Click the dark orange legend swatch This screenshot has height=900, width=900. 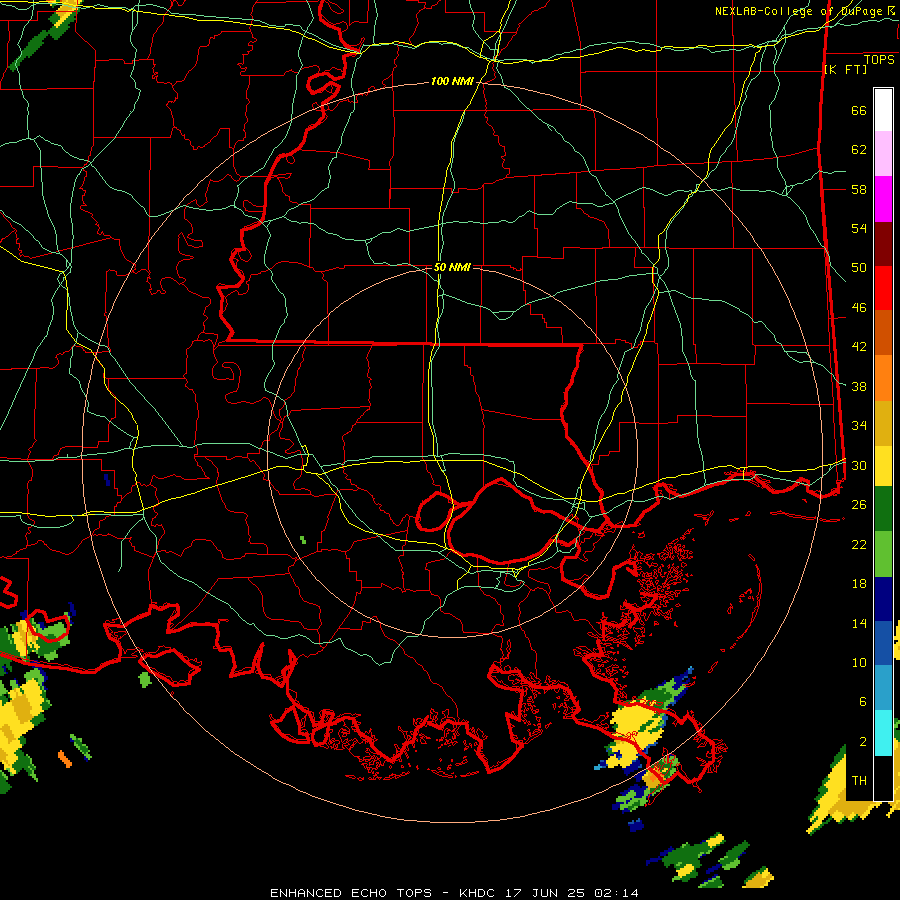point(883,333)
